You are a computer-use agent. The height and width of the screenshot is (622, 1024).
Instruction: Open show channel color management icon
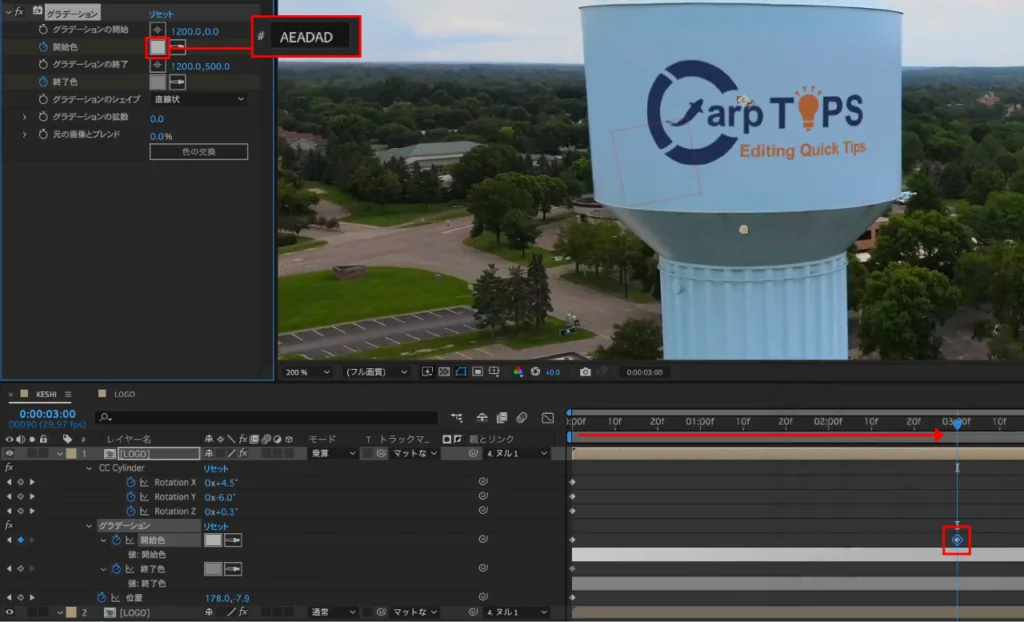tap(518, 372)
